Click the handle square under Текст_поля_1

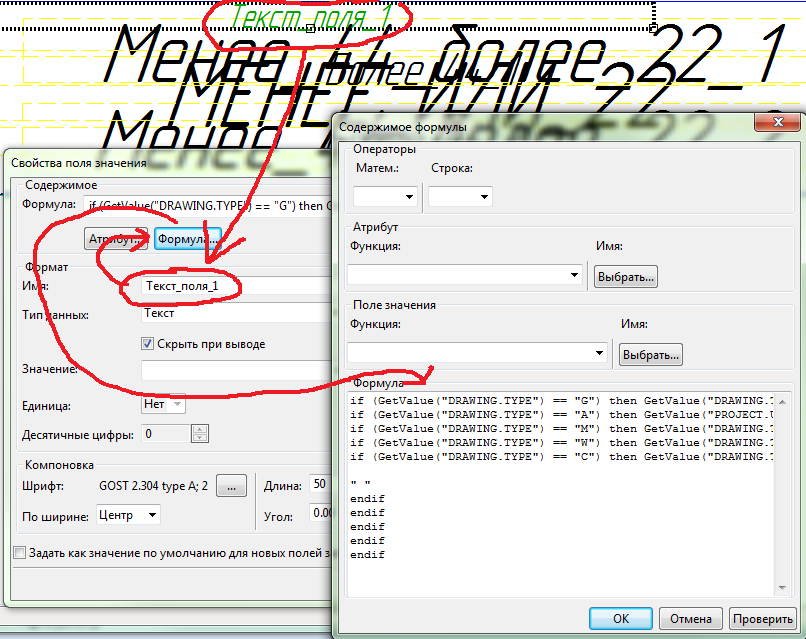(310, 29)
